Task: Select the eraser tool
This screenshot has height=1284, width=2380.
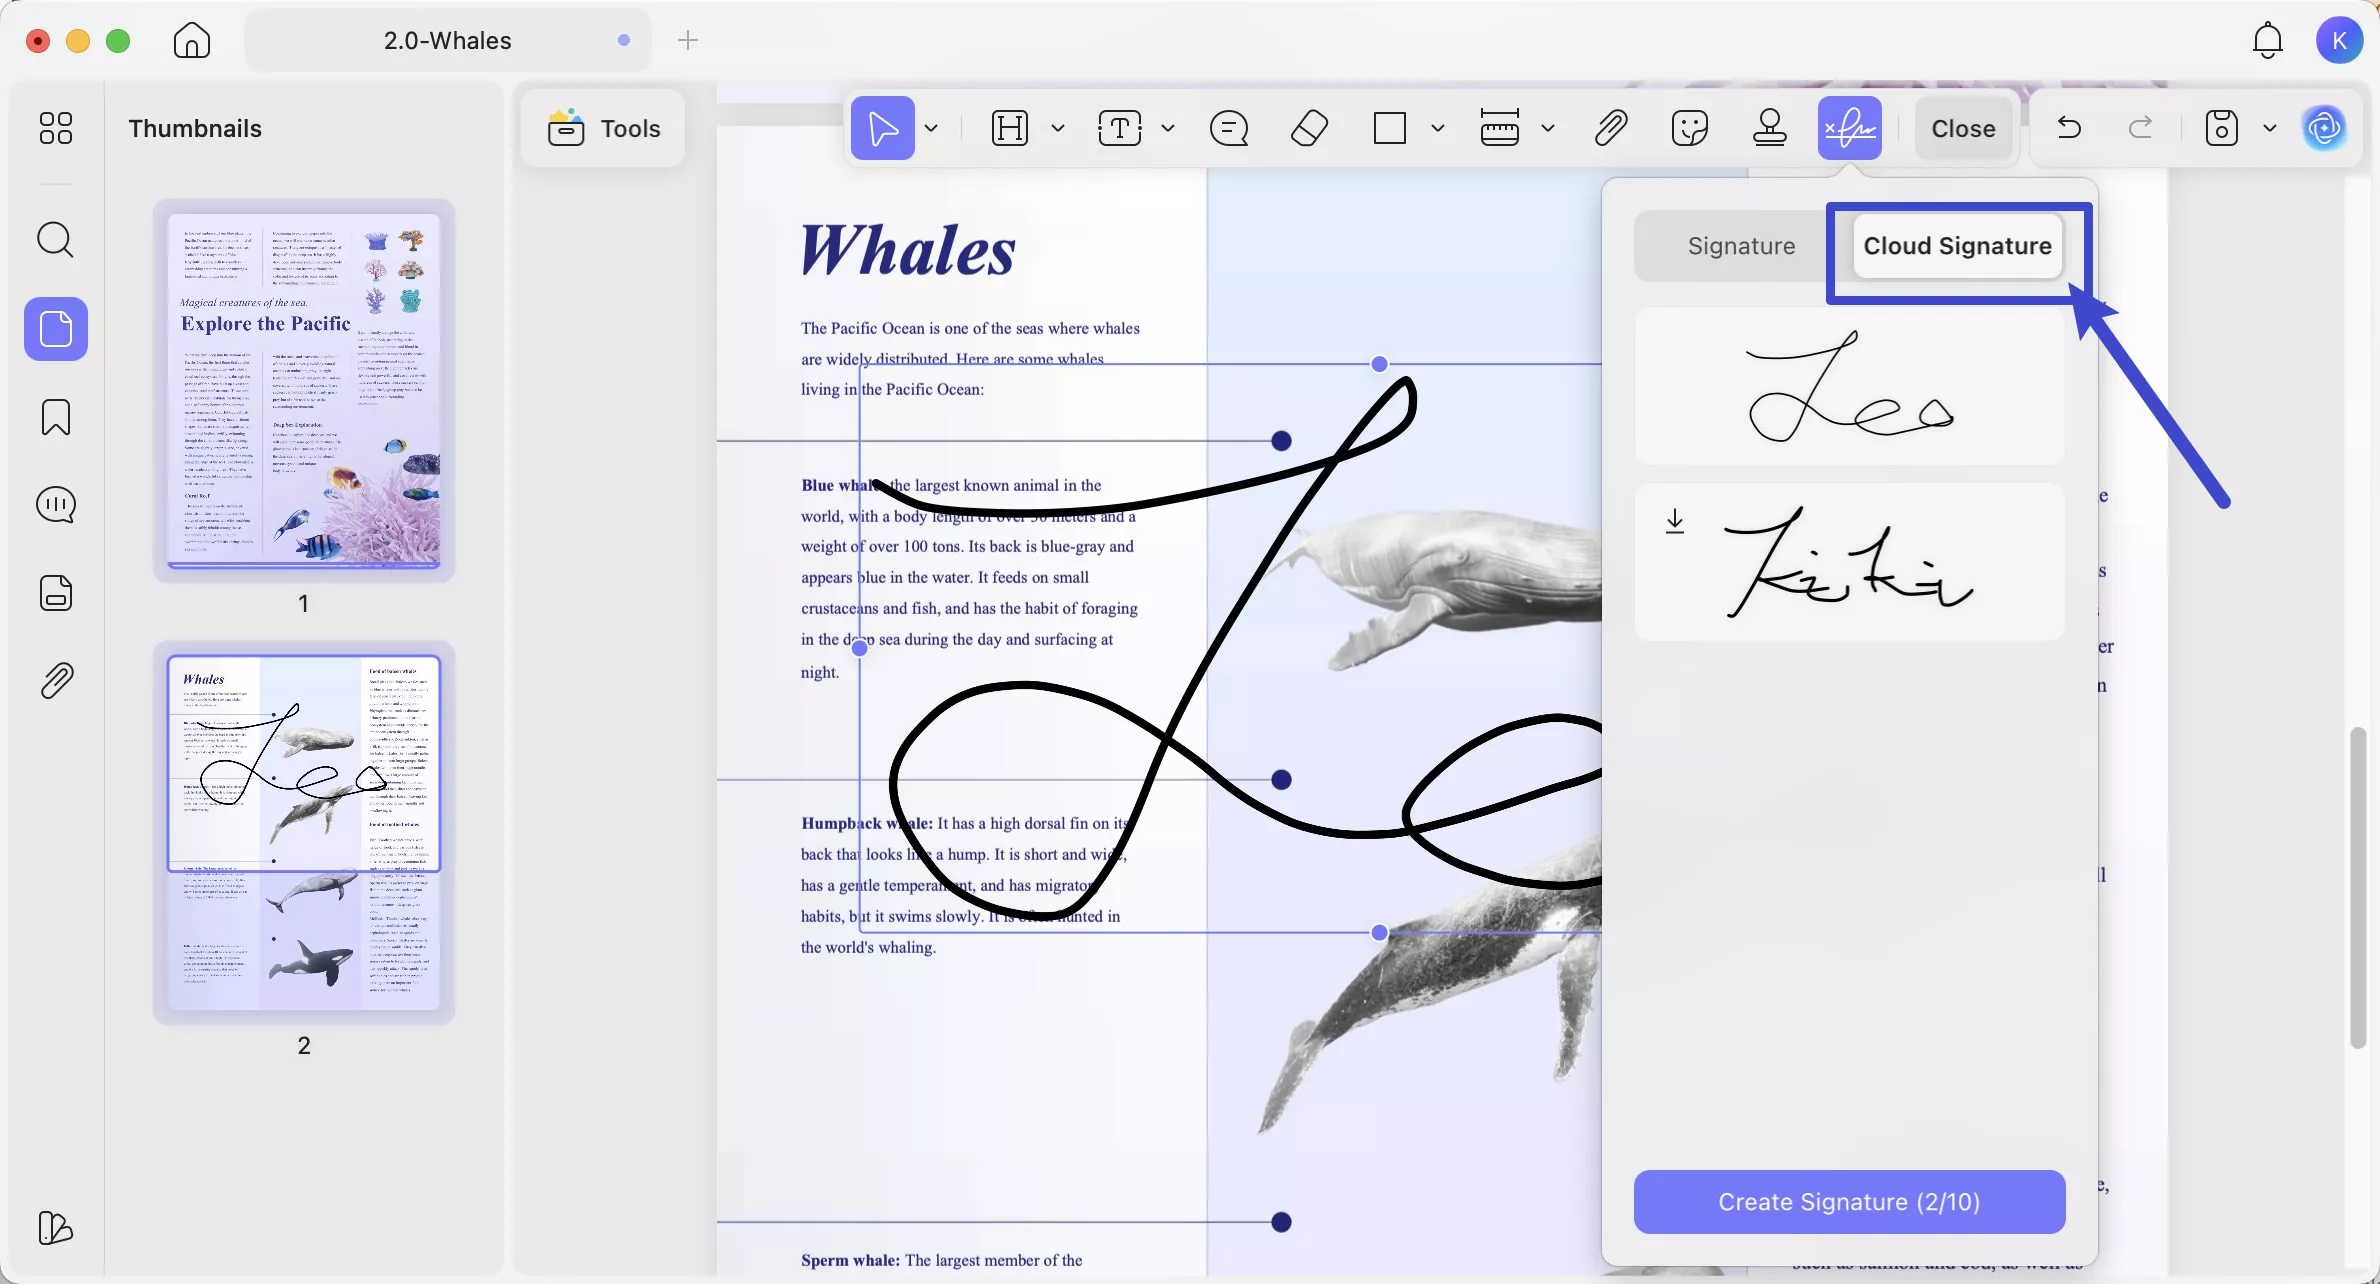Action: (1310, 128)
